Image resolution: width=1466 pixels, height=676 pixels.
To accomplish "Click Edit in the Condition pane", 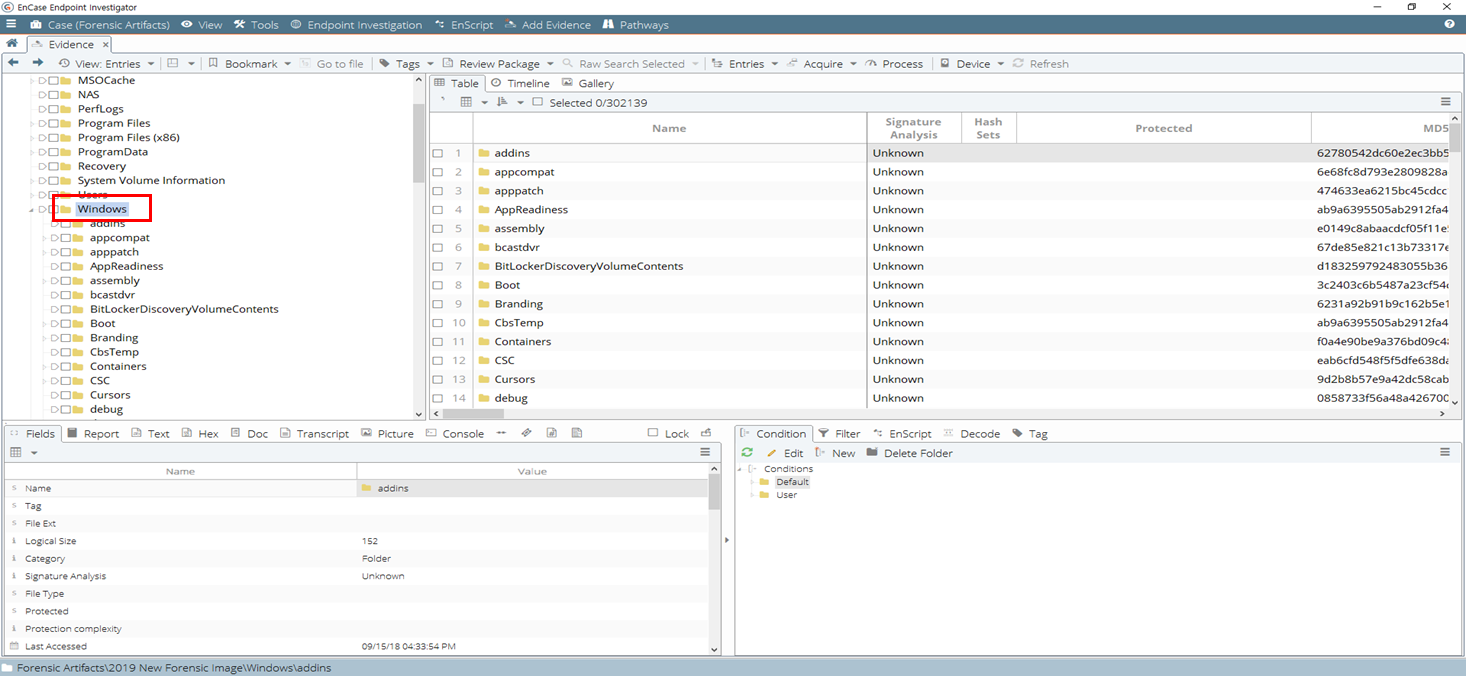I will click(x=785, y=453).
